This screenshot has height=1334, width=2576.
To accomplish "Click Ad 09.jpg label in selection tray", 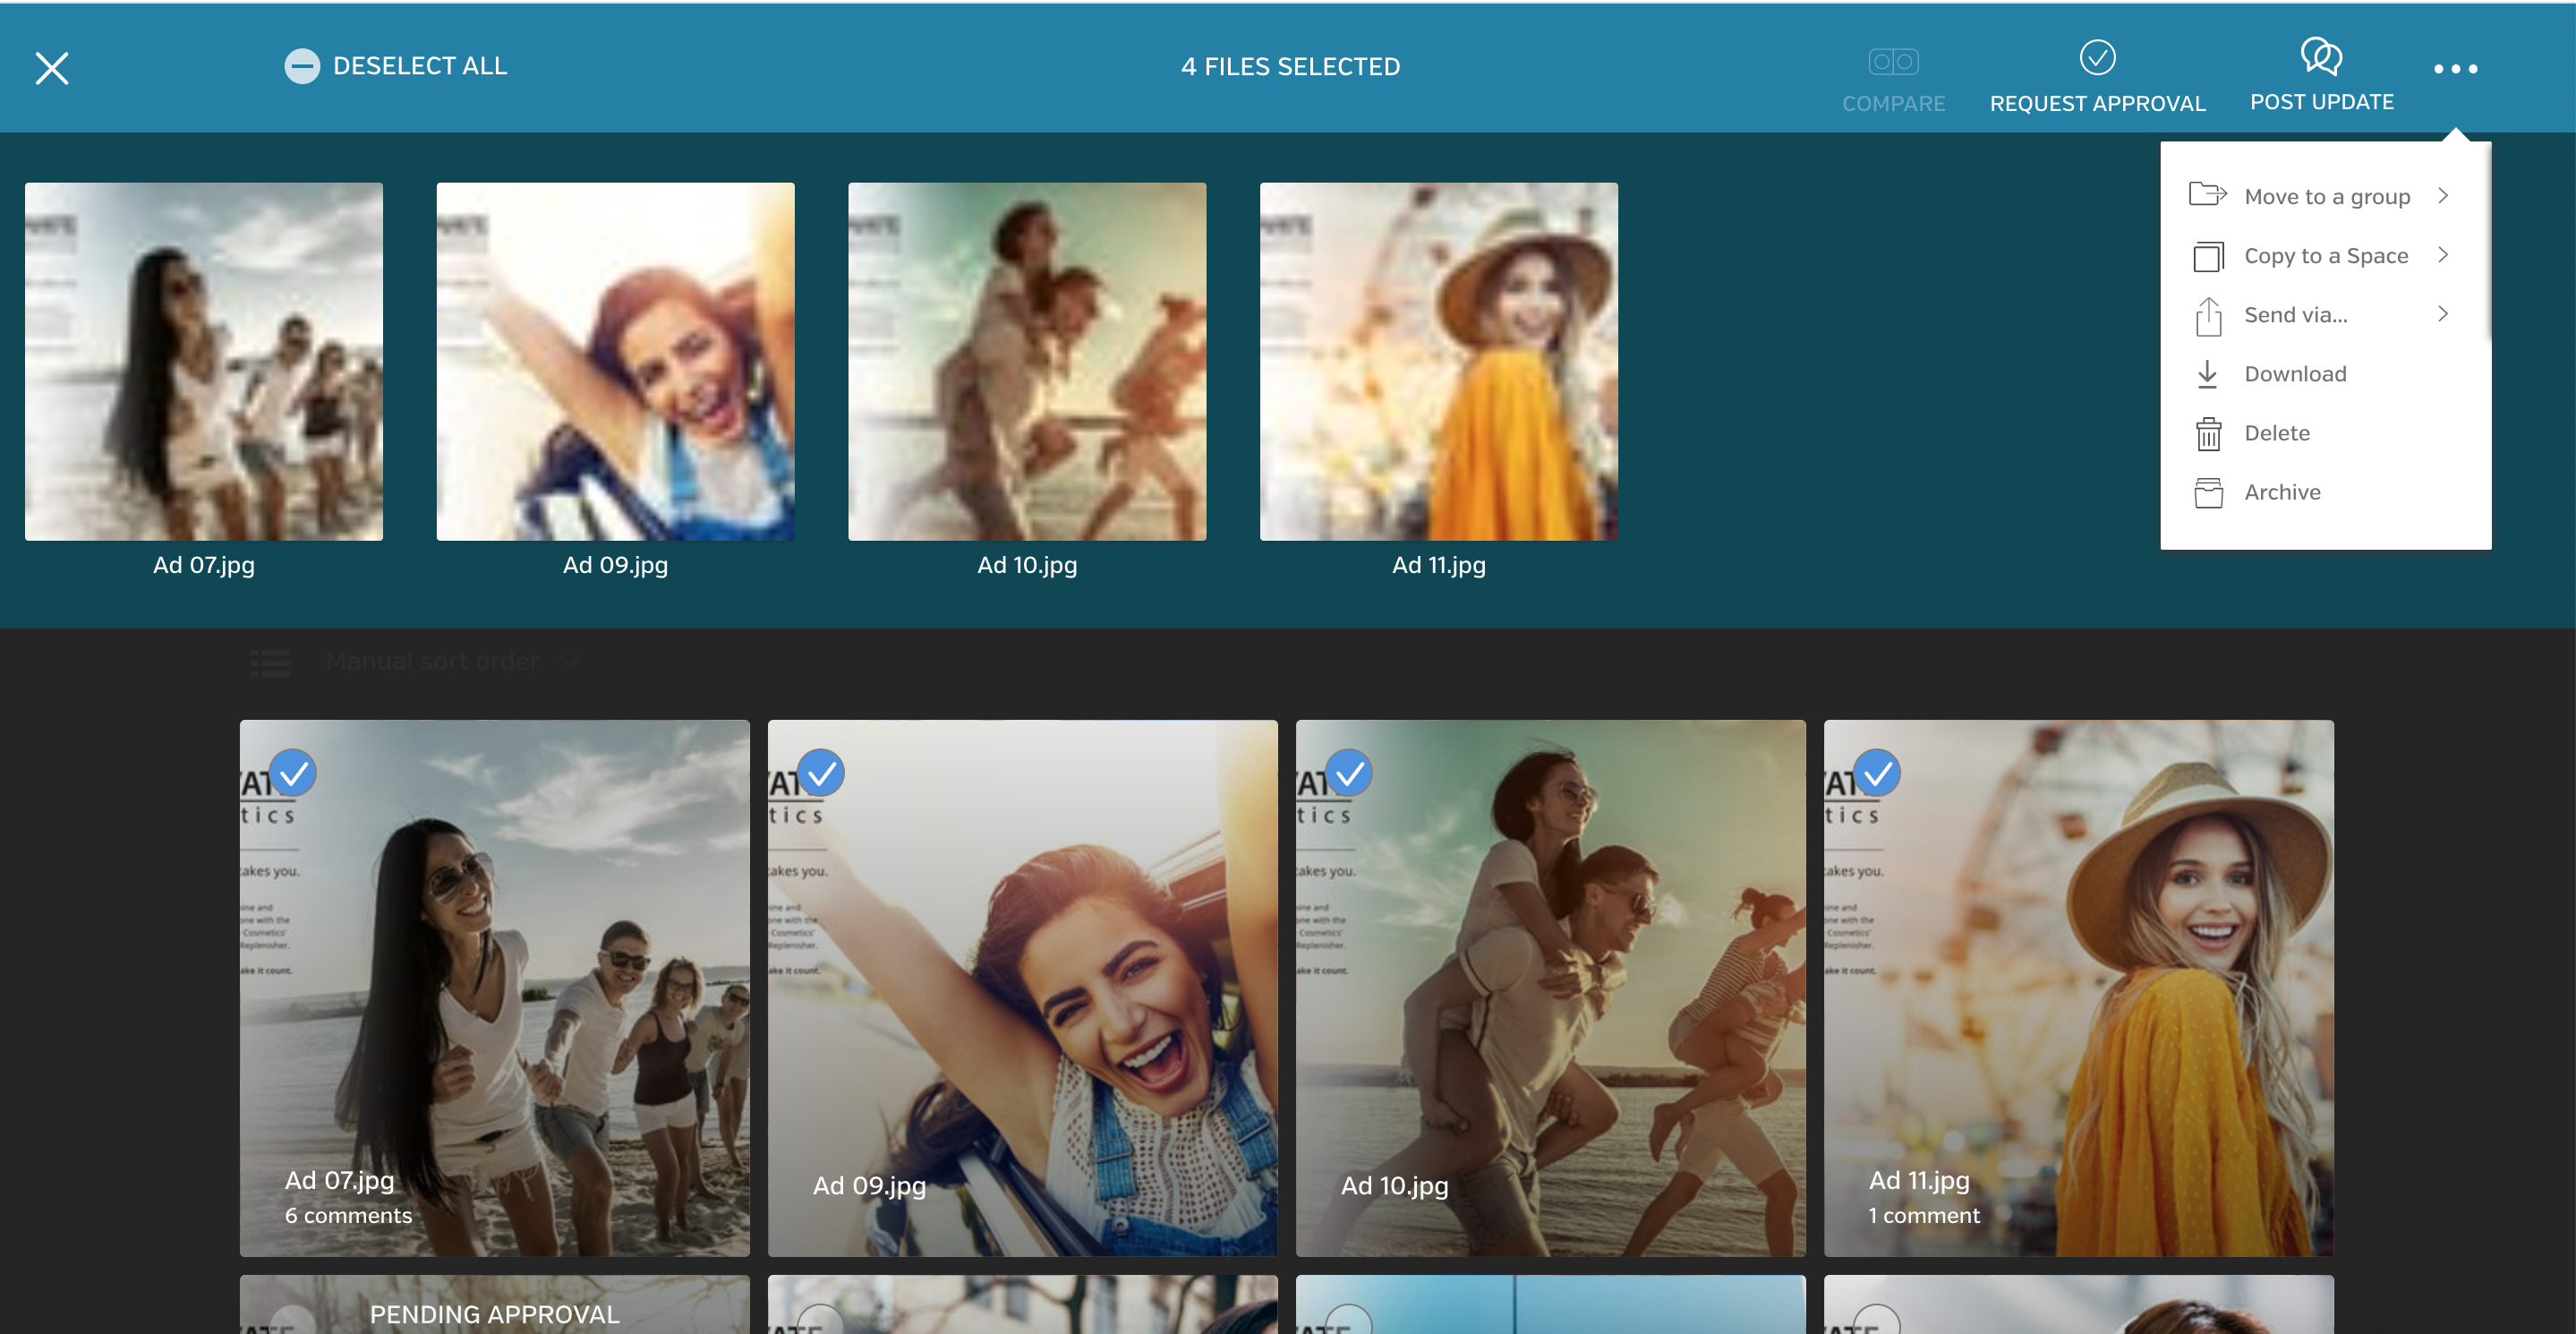I will tap(615, 565).
